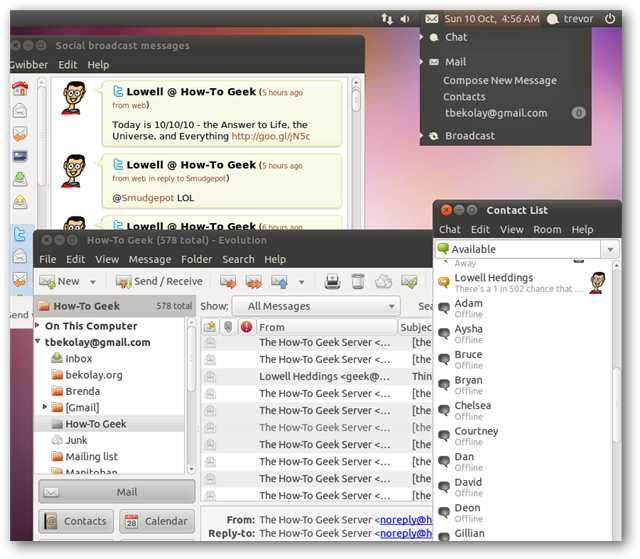Image resolution: width=640 pixels, height=559 pixels.
Task: Click the Inbox folder in Evolution
Action: (71, 358)
